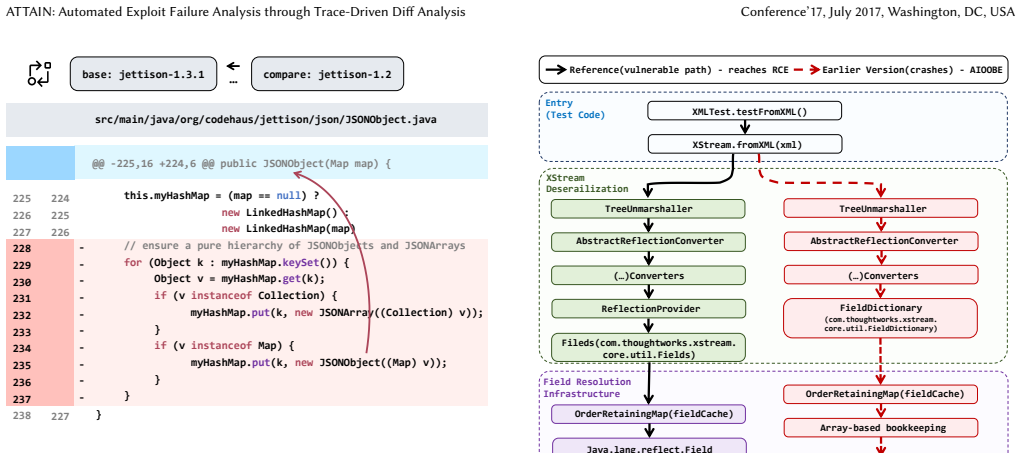This screenshot has height=453, width=1021.
Task: Open the compare: jettison-1.2 selector
Action: pyautogui.click(x=327, y=74)
